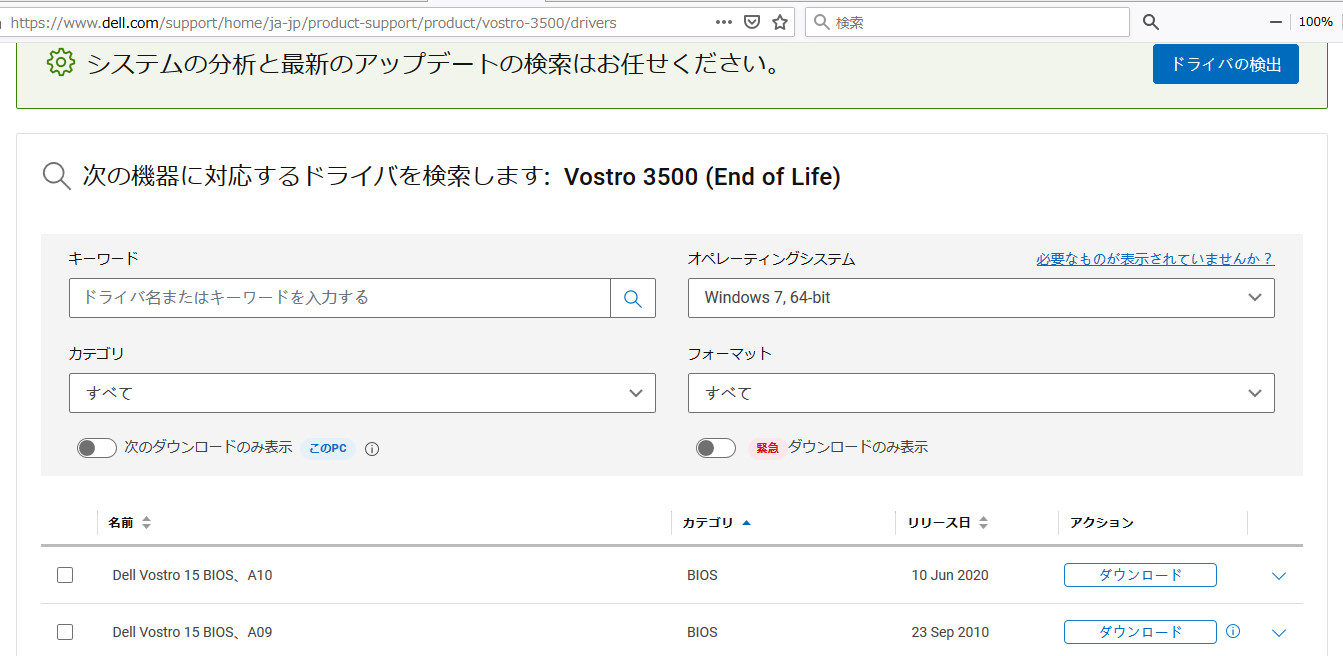
Task: Click the name Dell Vostro 15 BIOS、A09
Action: click(x=192, y=632)
